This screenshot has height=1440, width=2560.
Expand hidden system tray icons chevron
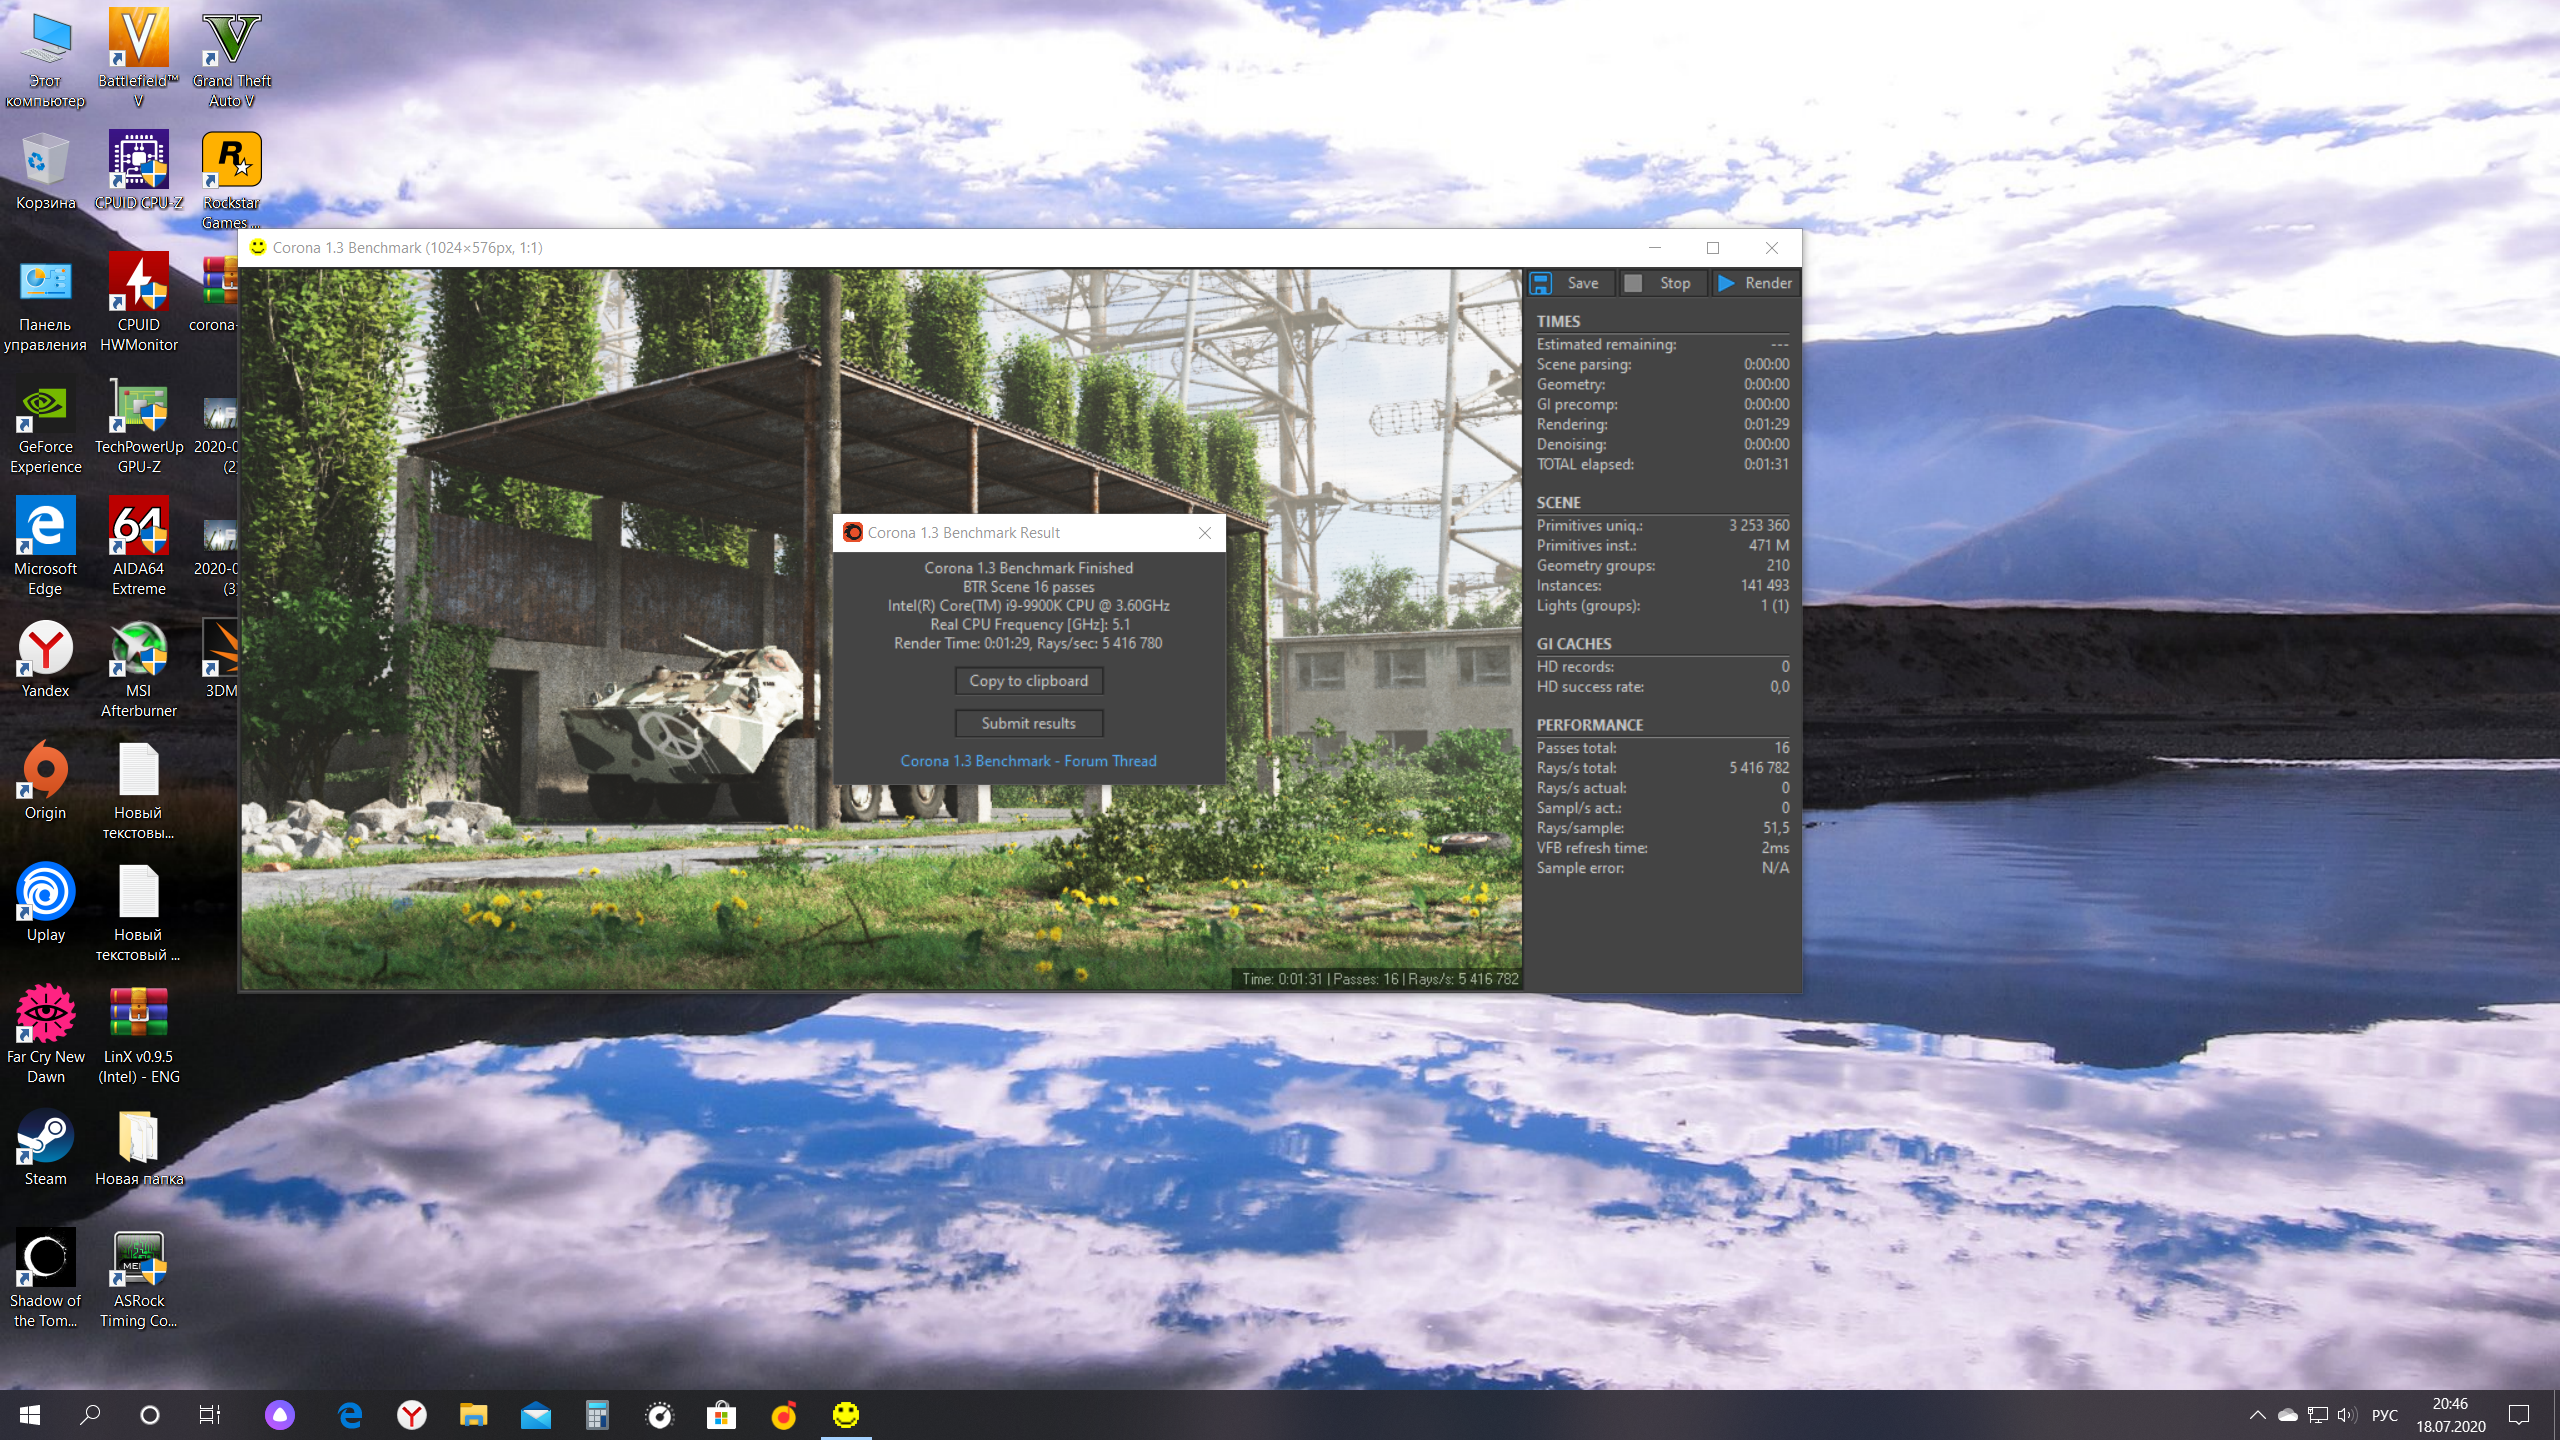tap(2257, 1415)
